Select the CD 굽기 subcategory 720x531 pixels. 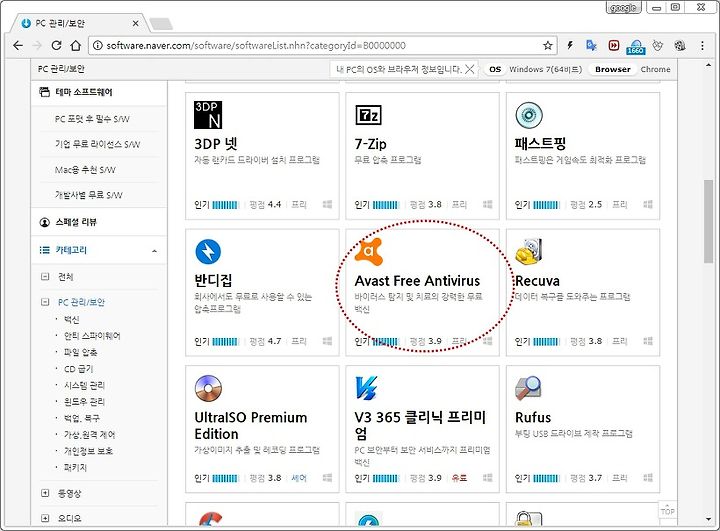(x=79, y=369)
